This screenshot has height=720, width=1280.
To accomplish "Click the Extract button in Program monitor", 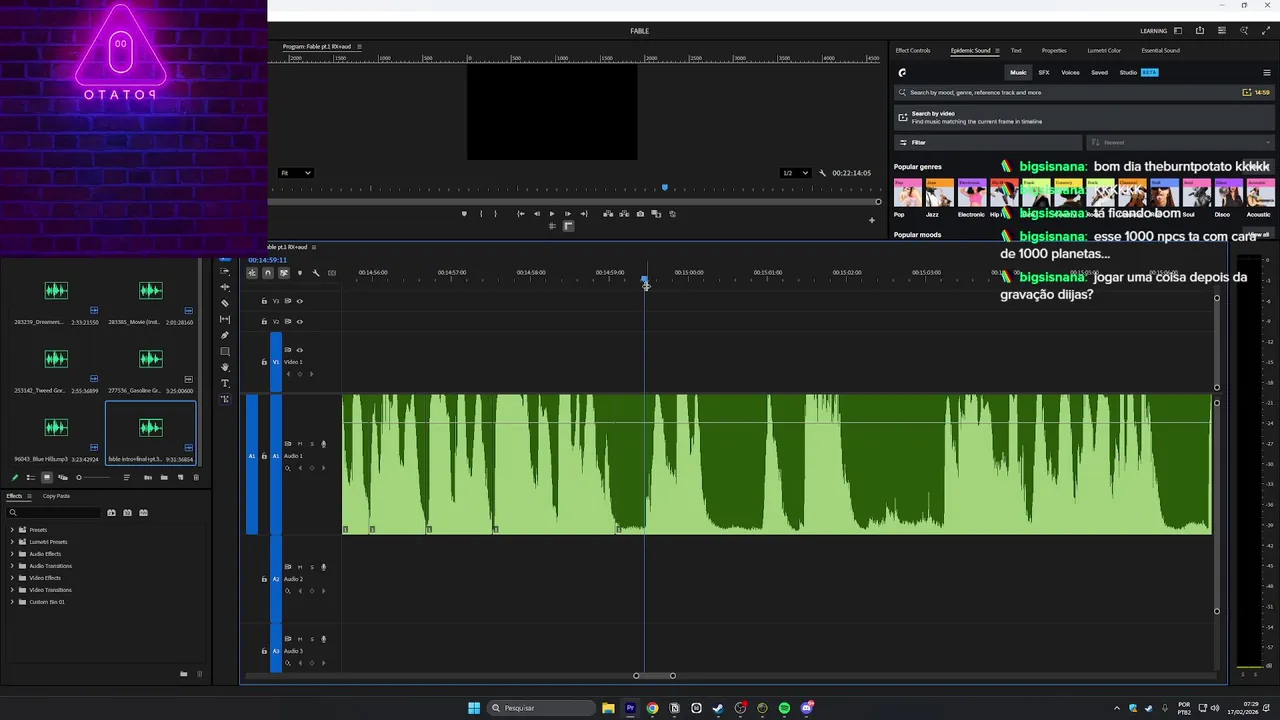I will tap(624, 214).
